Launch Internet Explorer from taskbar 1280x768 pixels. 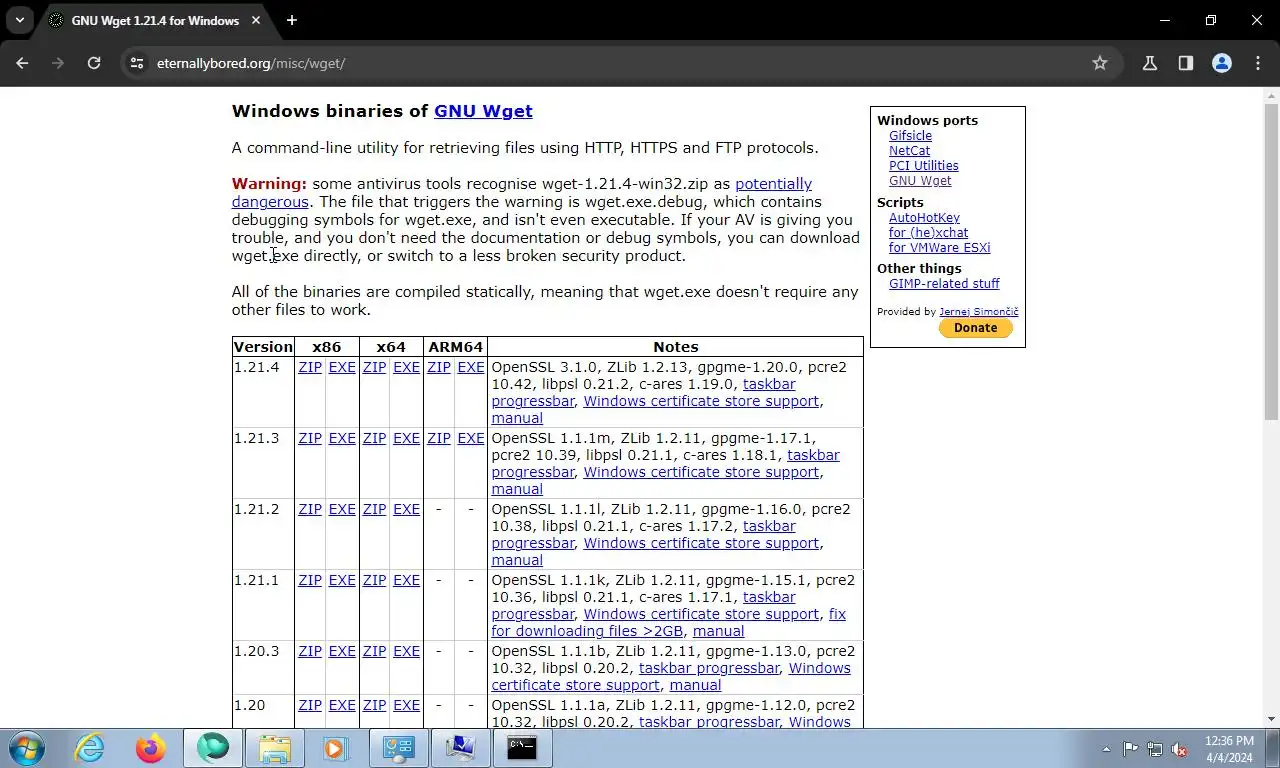click(89, 748)
